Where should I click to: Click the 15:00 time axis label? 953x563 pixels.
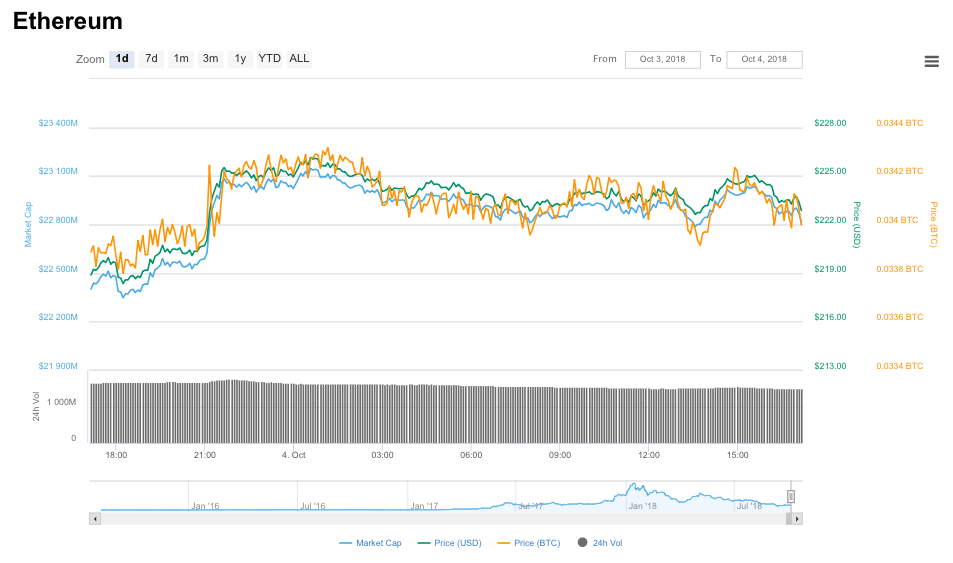[x=738, y=455]
